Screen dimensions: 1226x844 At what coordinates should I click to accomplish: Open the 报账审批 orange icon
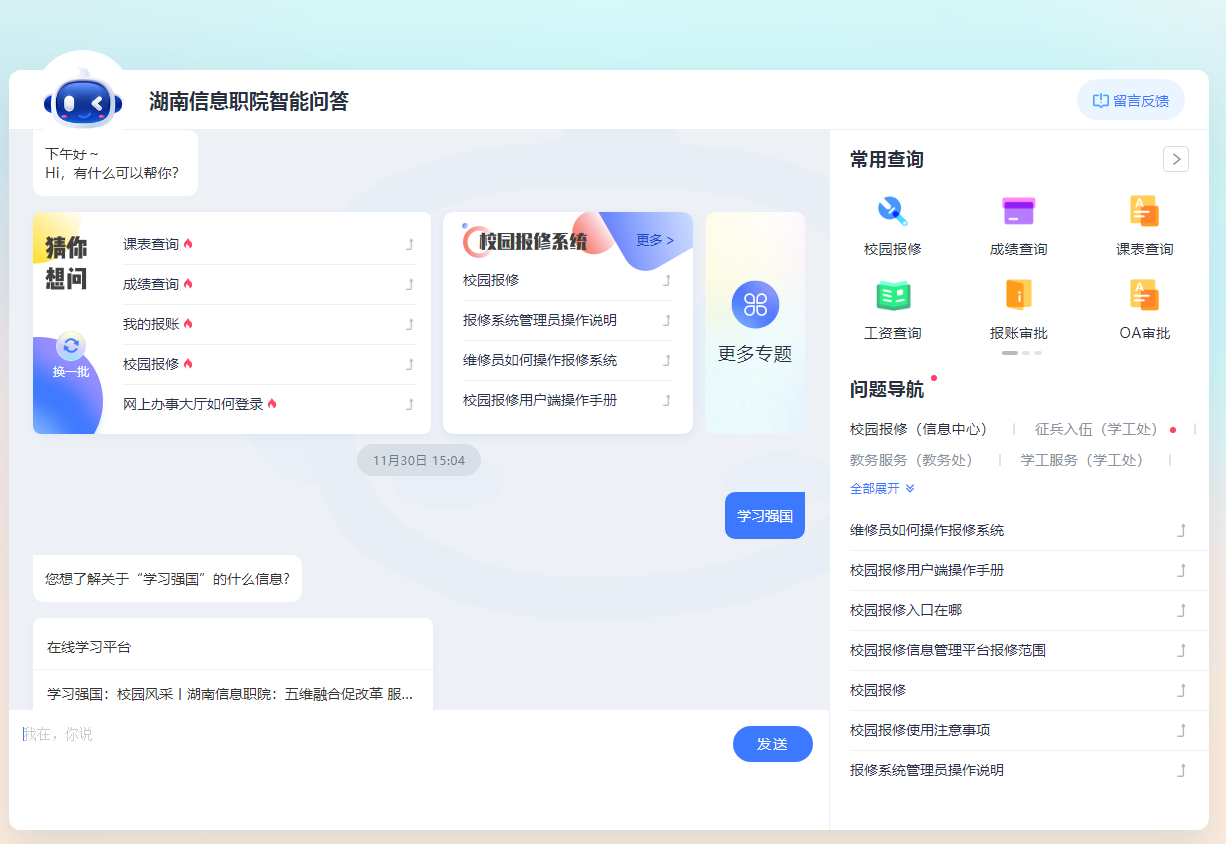1018,295
